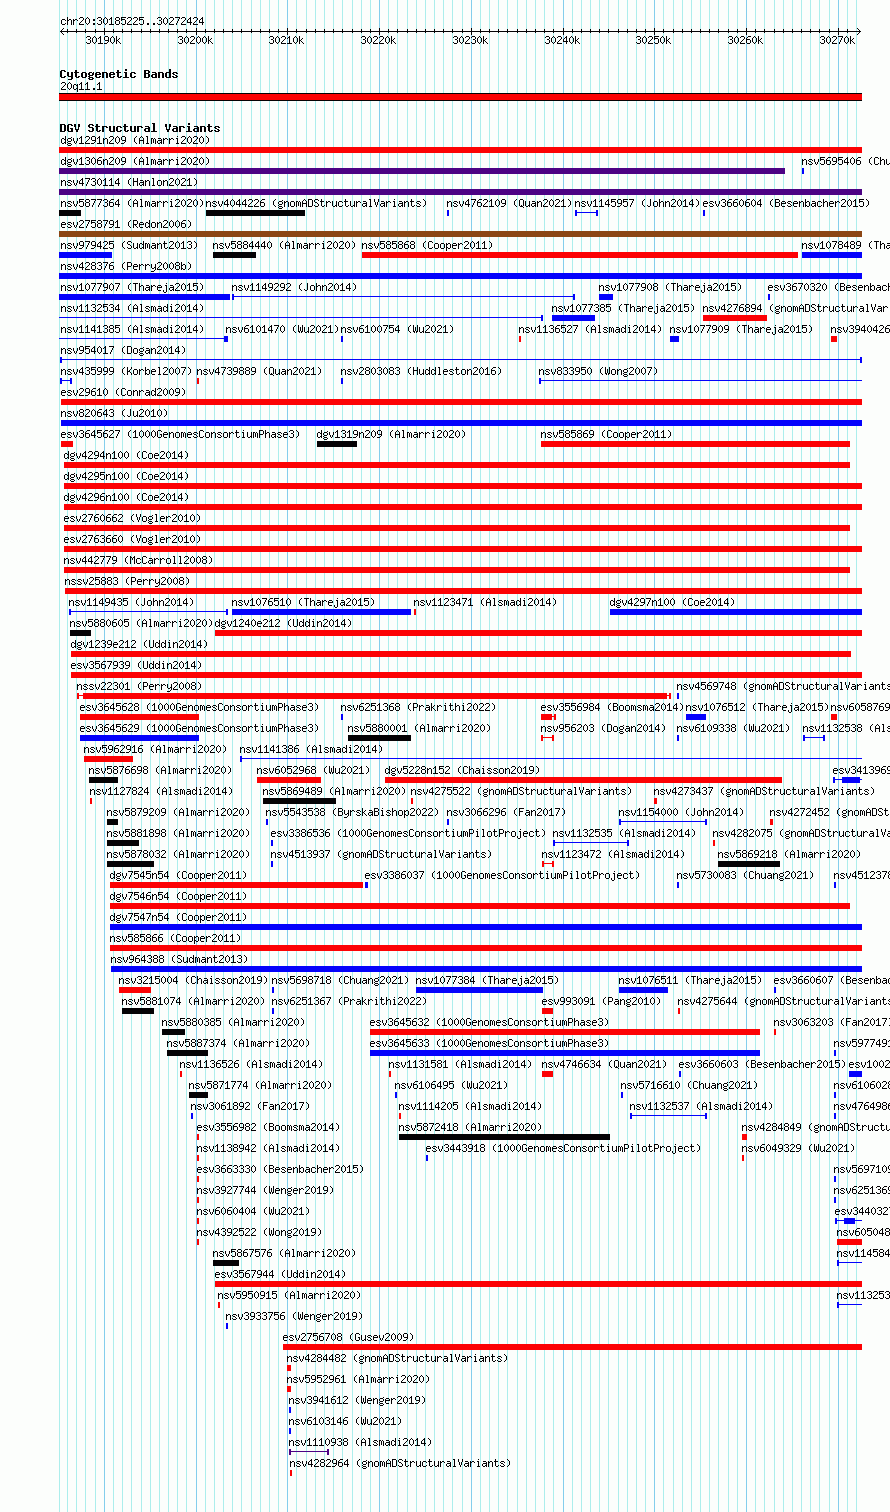
Task: Select the 20q11.1 band label
Action: pyautogui.click(x=81, y=87)
